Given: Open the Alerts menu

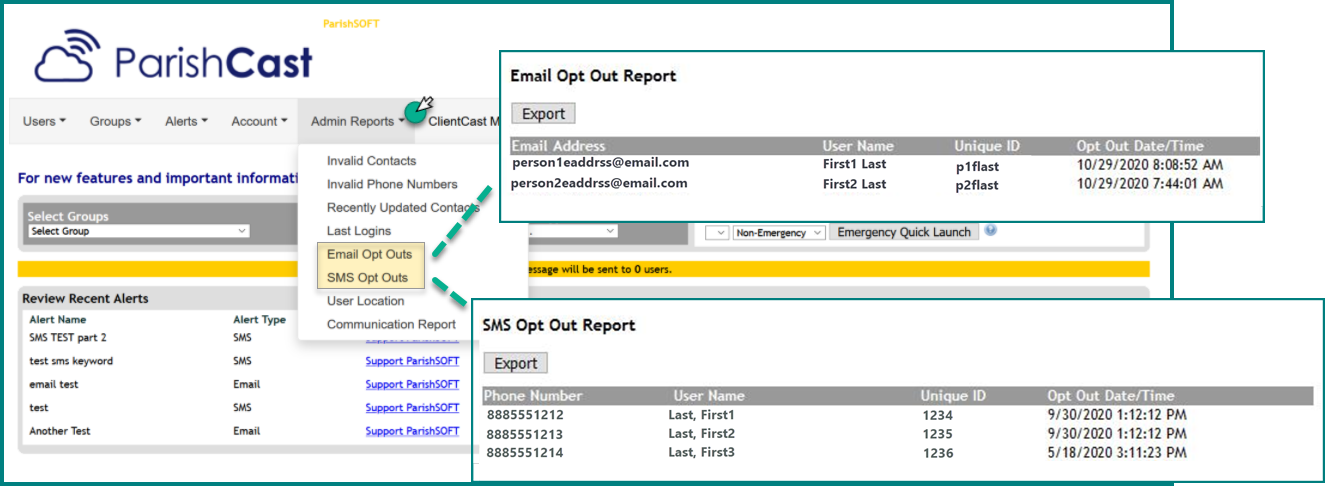Looking at the screenshot, I should pos(186,121).
